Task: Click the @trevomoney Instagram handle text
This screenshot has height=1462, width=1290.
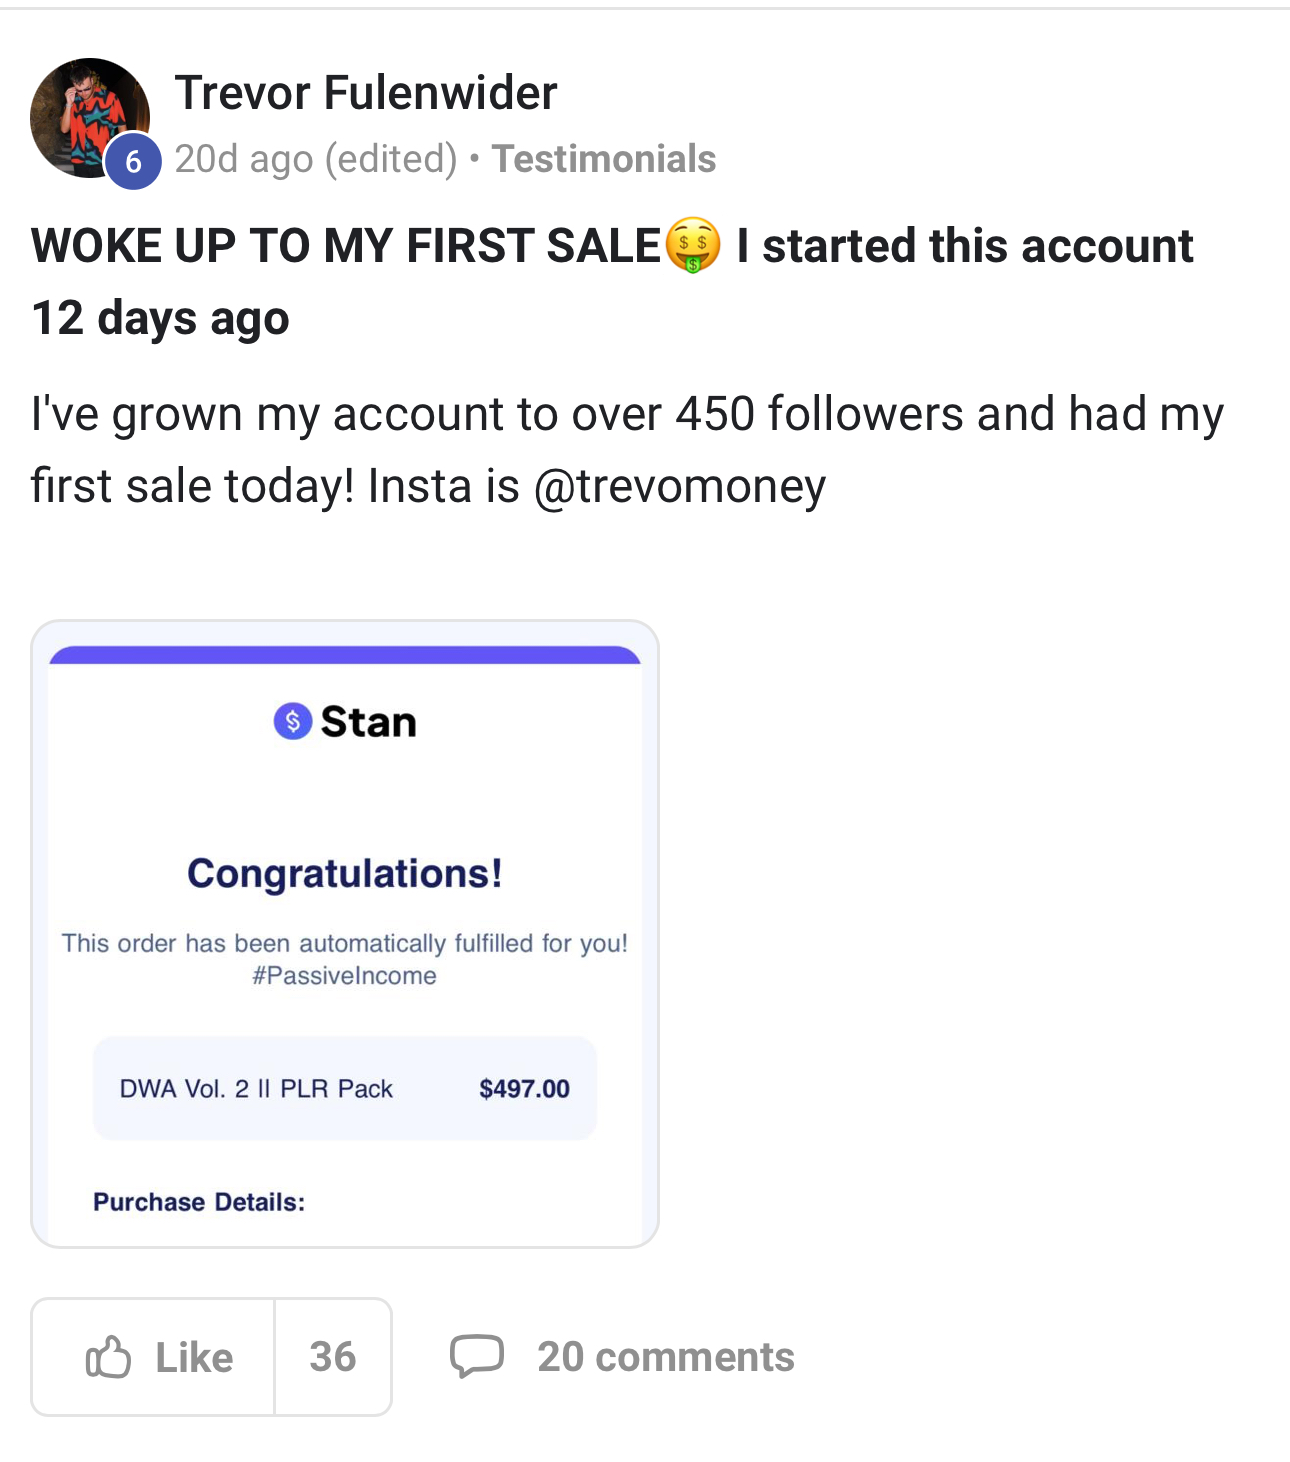Action: (680, 486)
